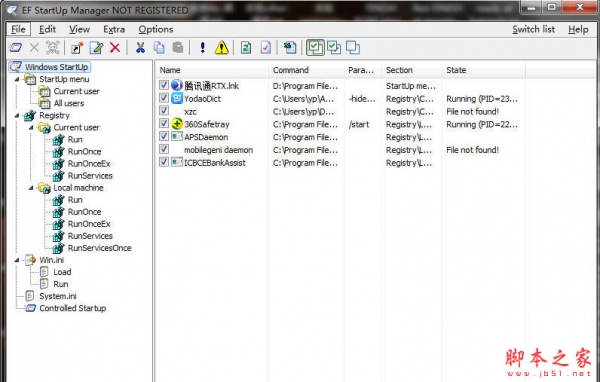Click the checked-and-empty boxes view icon
The width and height of the screenshot is (600, 382).
334,48
